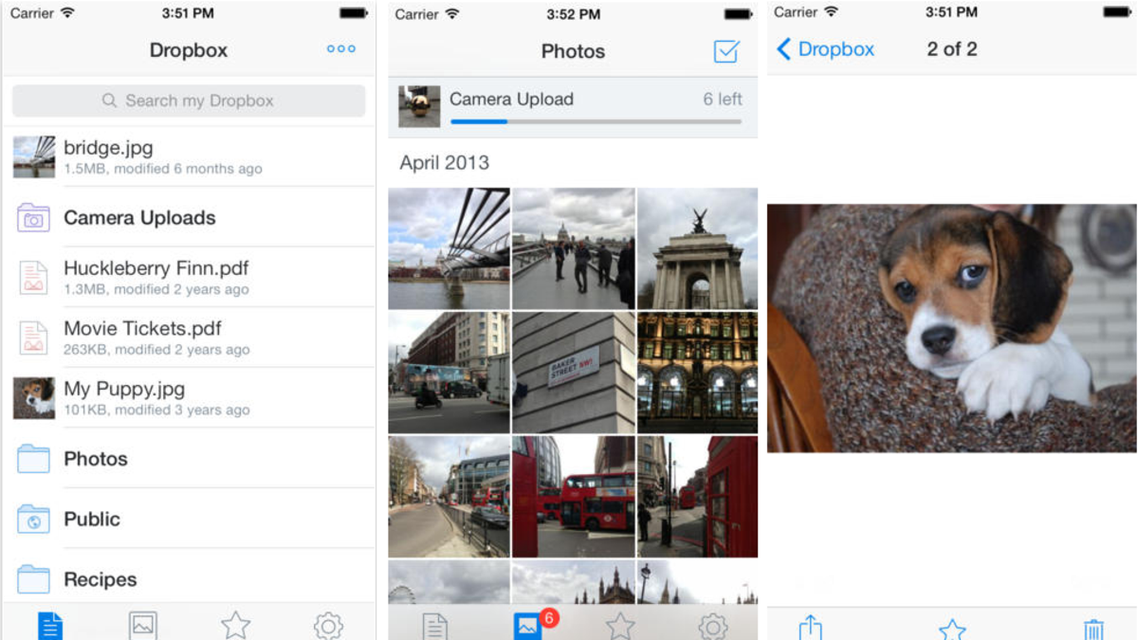Select Photos tab in left screen bottom bar
This screenshot has width=1138, height=640.
pos(143,625)
